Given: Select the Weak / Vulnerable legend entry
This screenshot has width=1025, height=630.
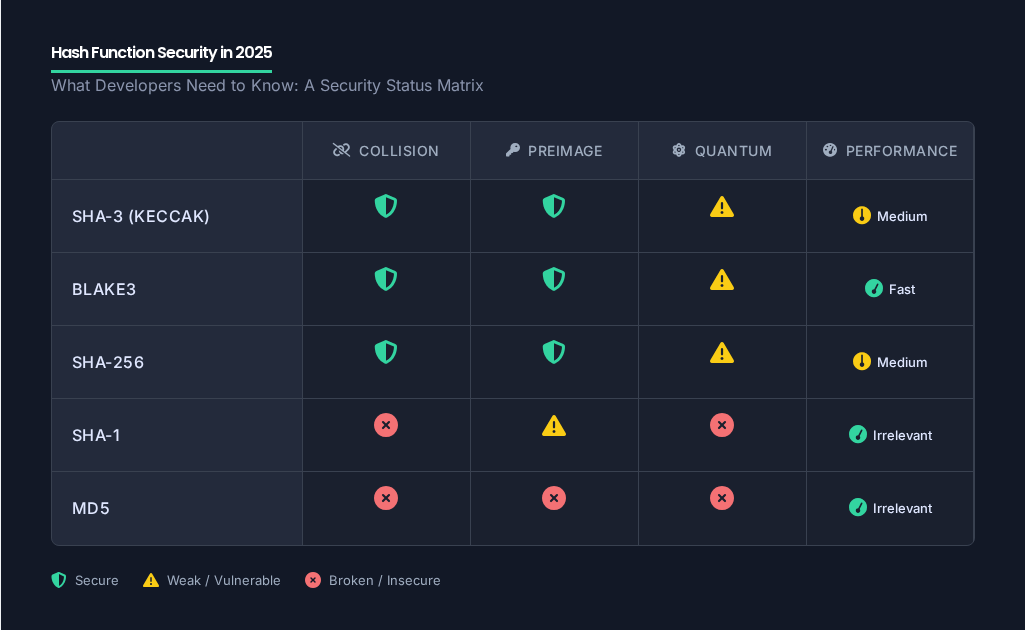Looking at the screenshot, I should 210,580.
